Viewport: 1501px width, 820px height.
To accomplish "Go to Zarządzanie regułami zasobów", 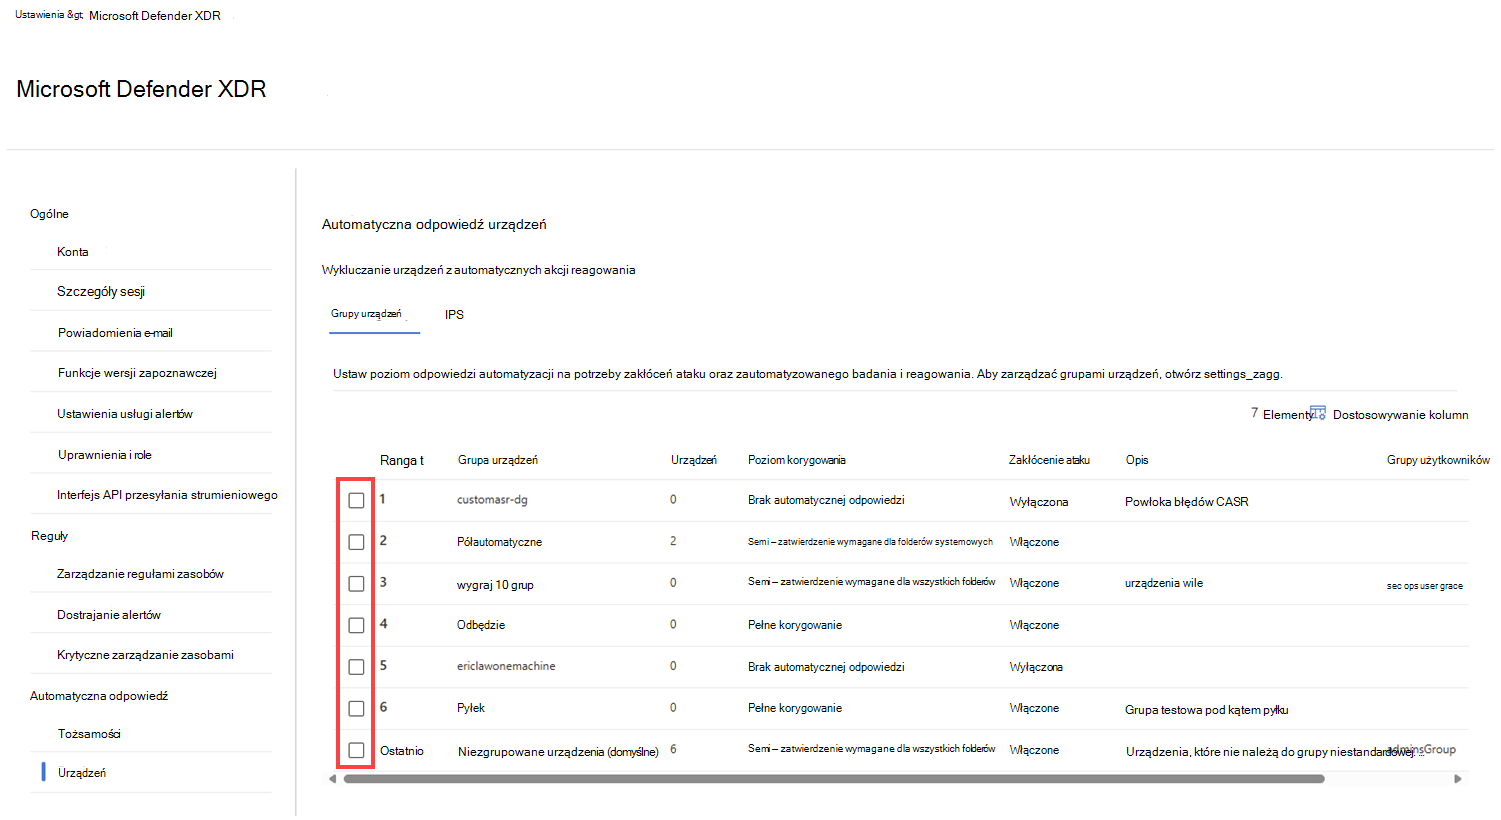I will pos(140,574).
